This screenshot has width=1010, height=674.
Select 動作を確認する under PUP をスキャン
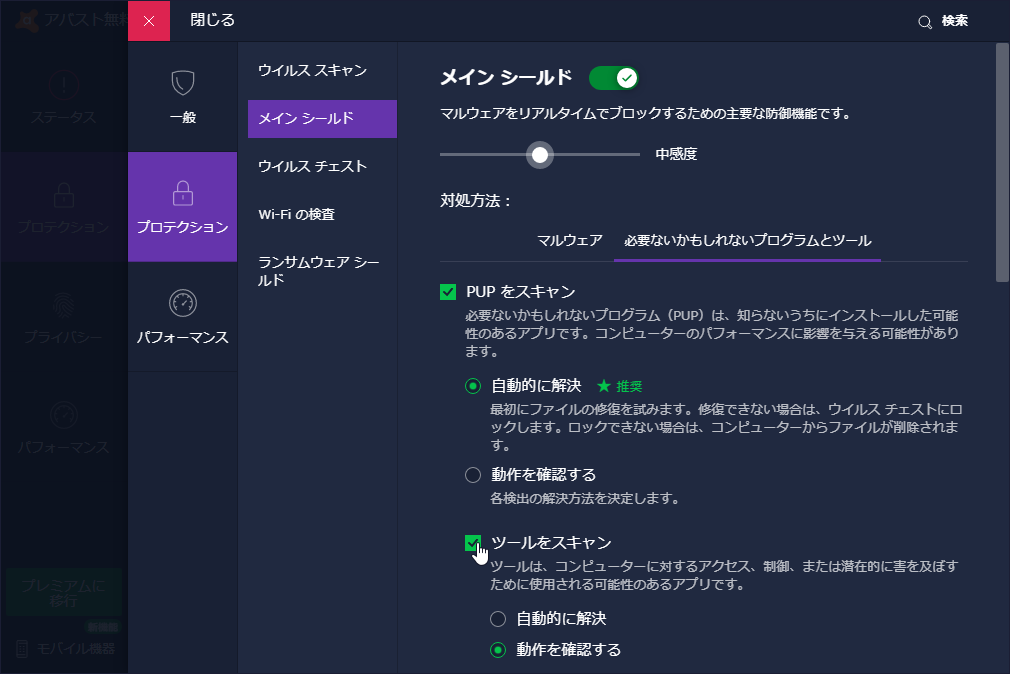tap(472, 474)
